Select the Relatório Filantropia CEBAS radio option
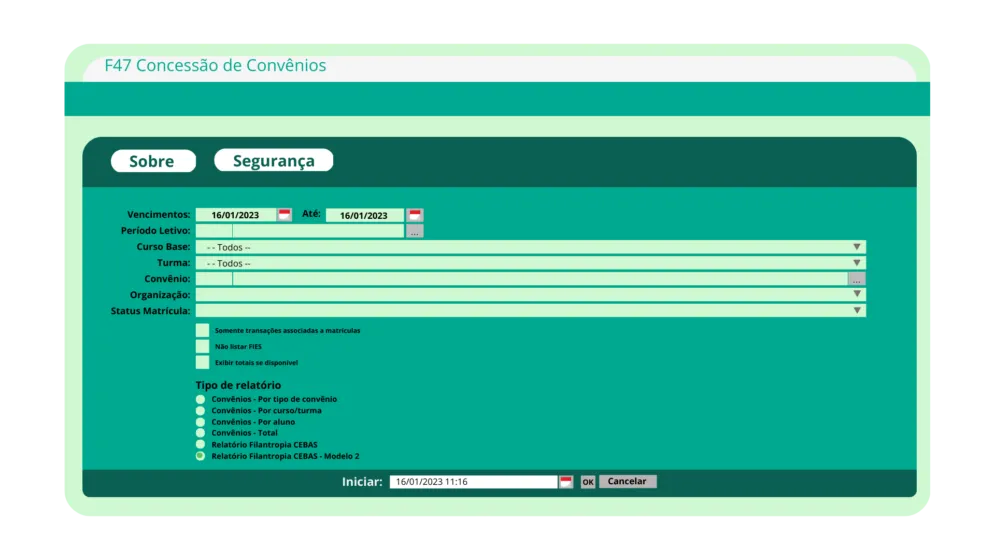 [x=200, y=444]
